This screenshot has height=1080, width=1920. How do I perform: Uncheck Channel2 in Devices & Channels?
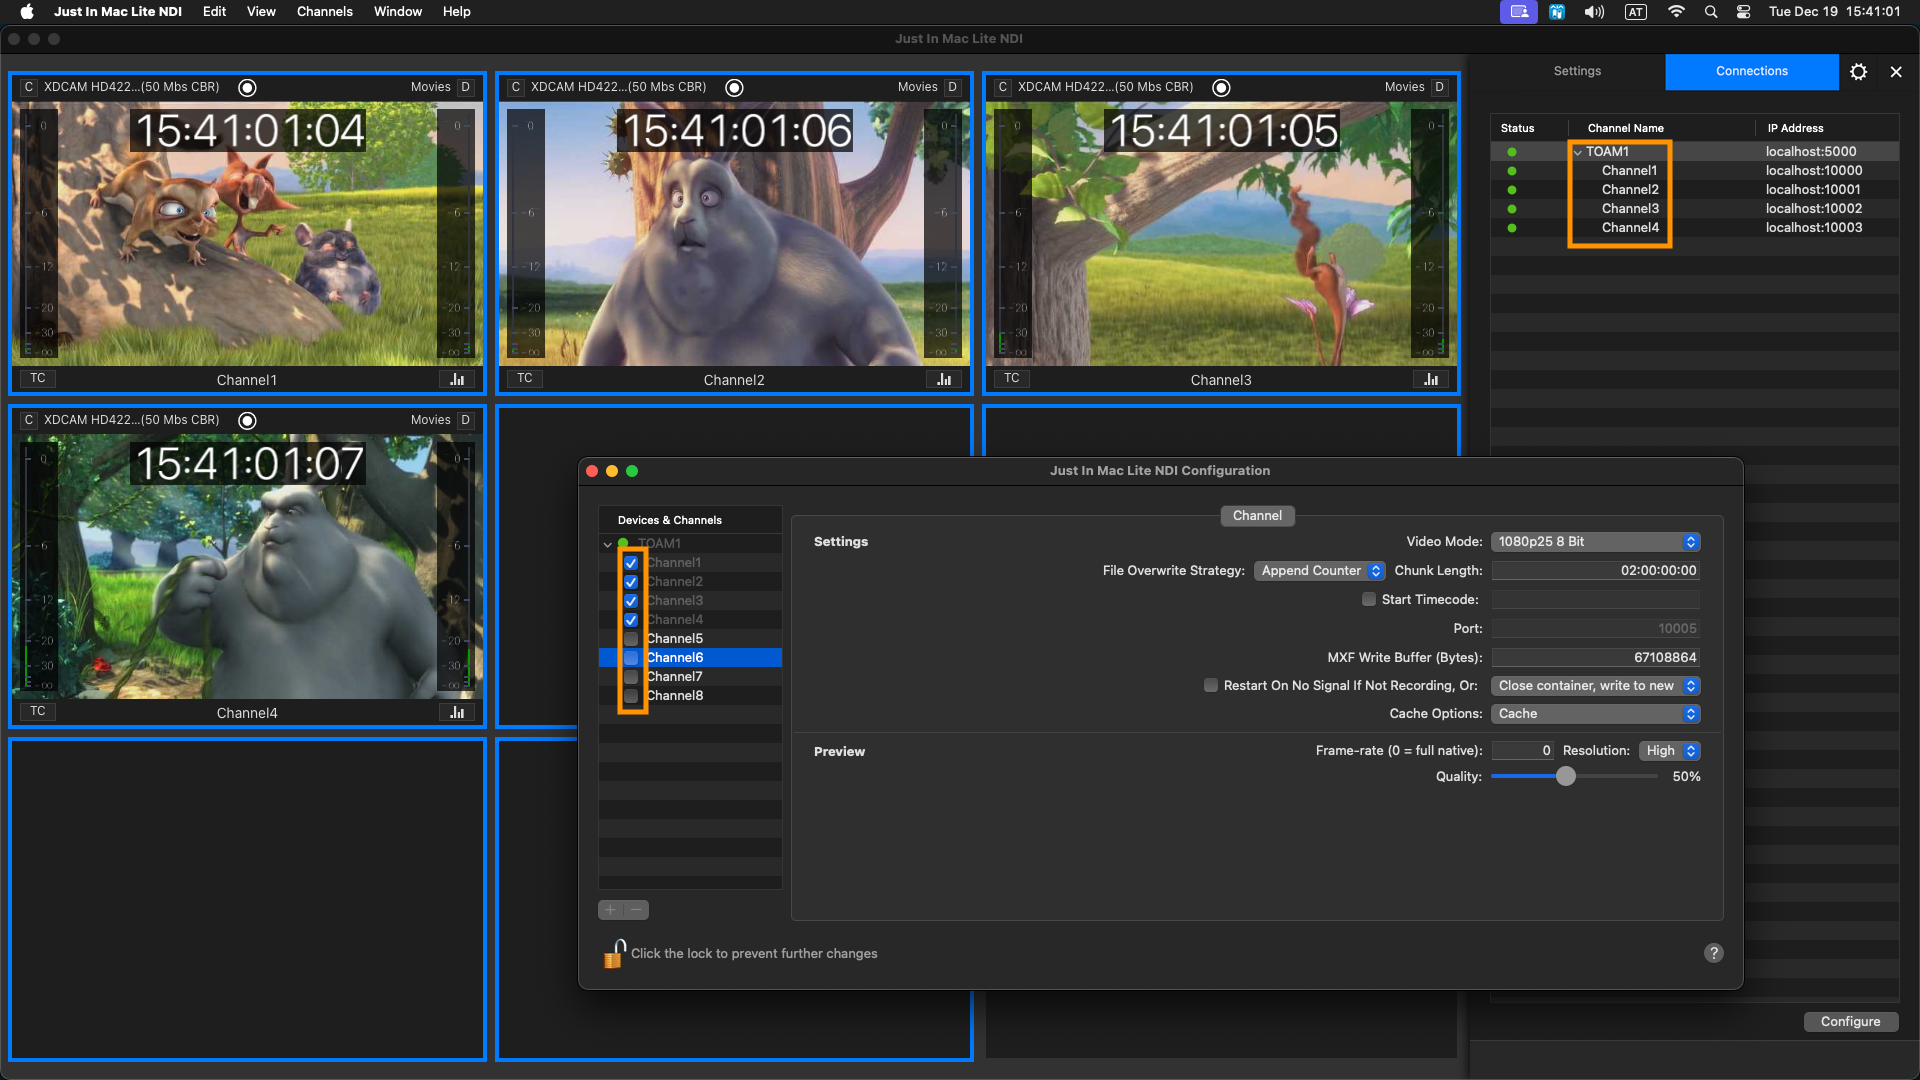631,582
